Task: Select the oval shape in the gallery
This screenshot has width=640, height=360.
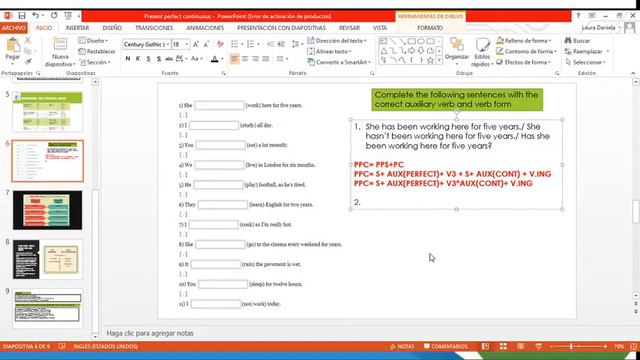Action: click(421, 41)
